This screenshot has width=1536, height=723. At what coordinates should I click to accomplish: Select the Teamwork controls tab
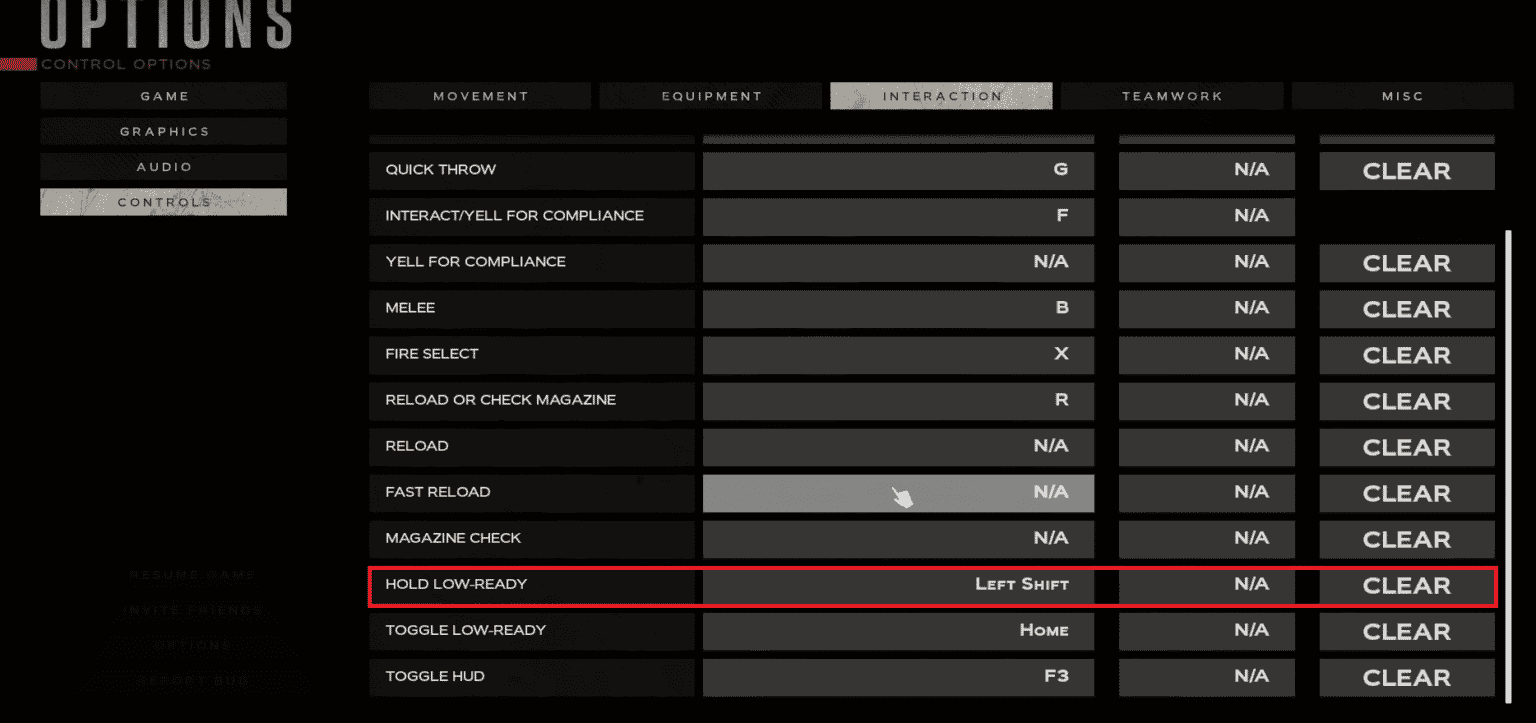(x=1172, y=96)
